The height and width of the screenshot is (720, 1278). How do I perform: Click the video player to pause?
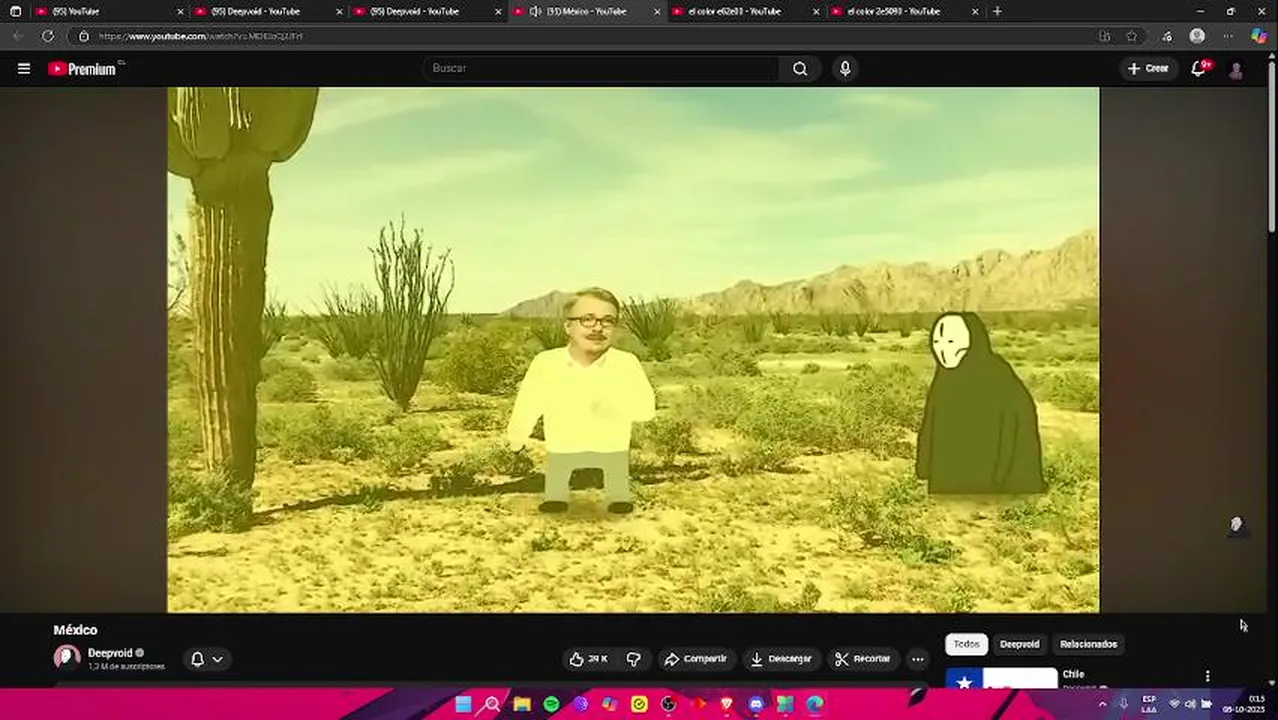(x=633, y=349)
